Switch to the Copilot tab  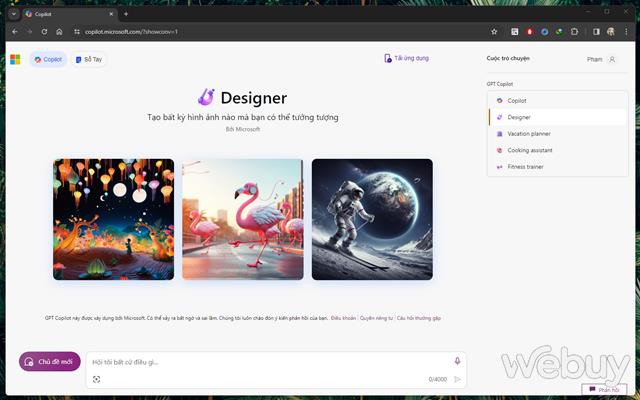point(48,60)
